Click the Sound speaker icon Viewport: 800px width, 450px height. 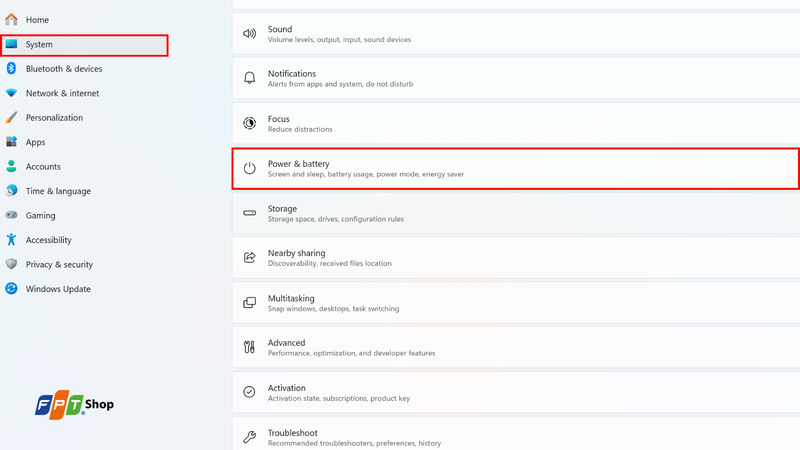pyautogui.click(x=249, y=34)
